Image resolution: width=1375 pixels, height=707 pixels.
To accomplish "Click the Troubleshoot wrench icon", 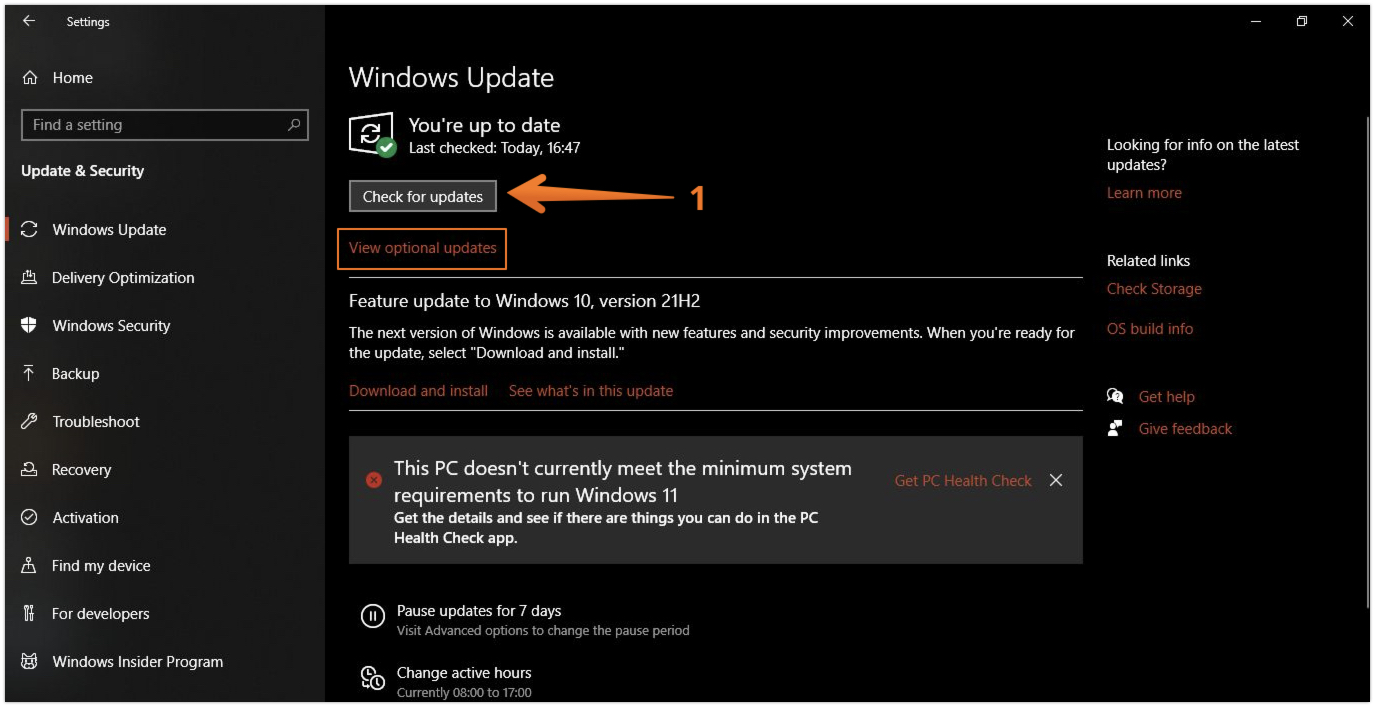I will pos(29,422).
